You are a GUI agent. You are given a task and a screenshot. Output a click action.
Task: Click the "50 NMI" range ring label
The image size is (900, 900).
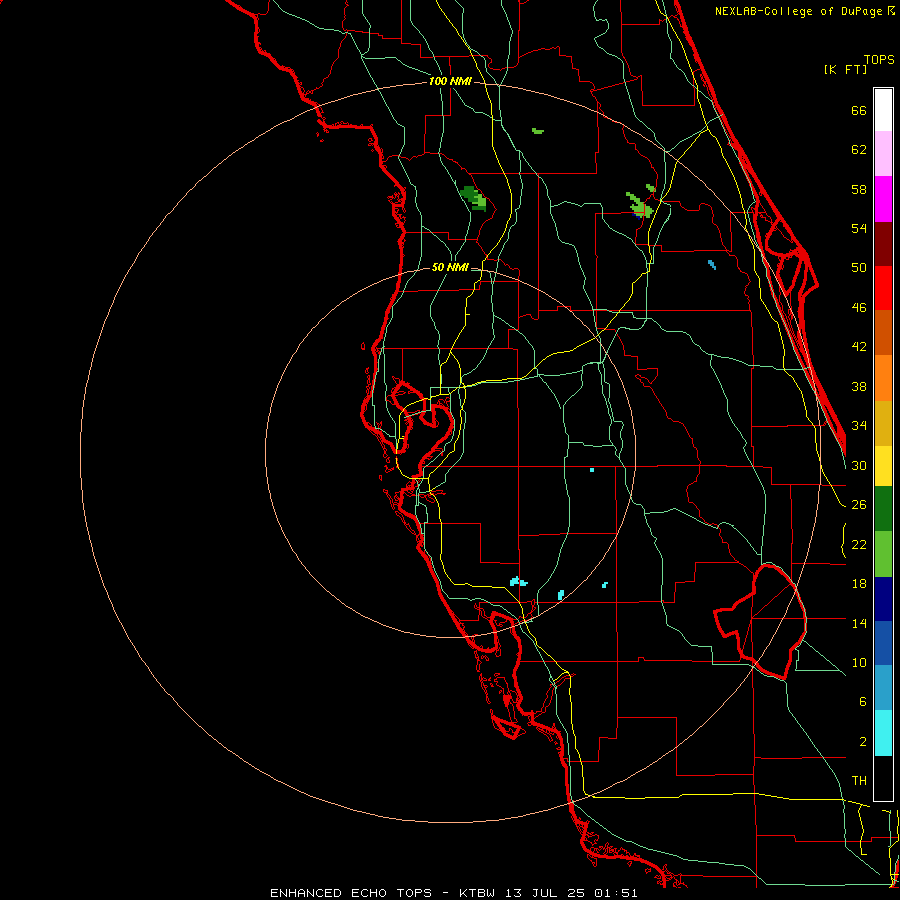[x=450, y=267]
